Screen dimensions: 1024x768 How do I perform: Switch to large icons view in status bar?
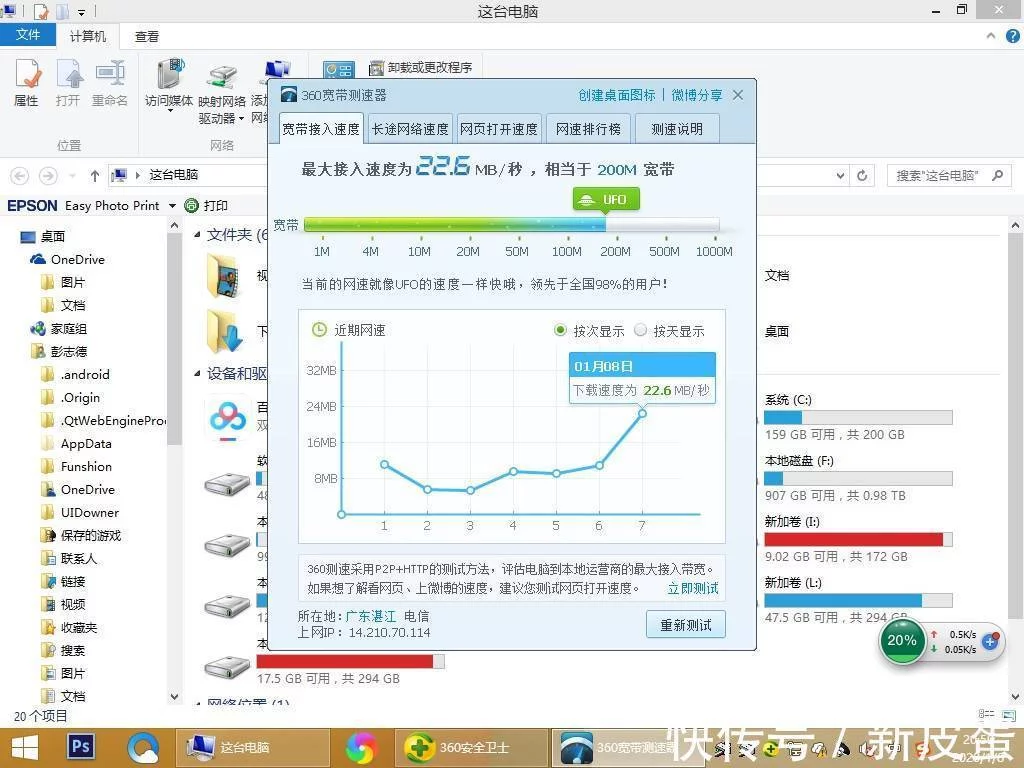1008,715
